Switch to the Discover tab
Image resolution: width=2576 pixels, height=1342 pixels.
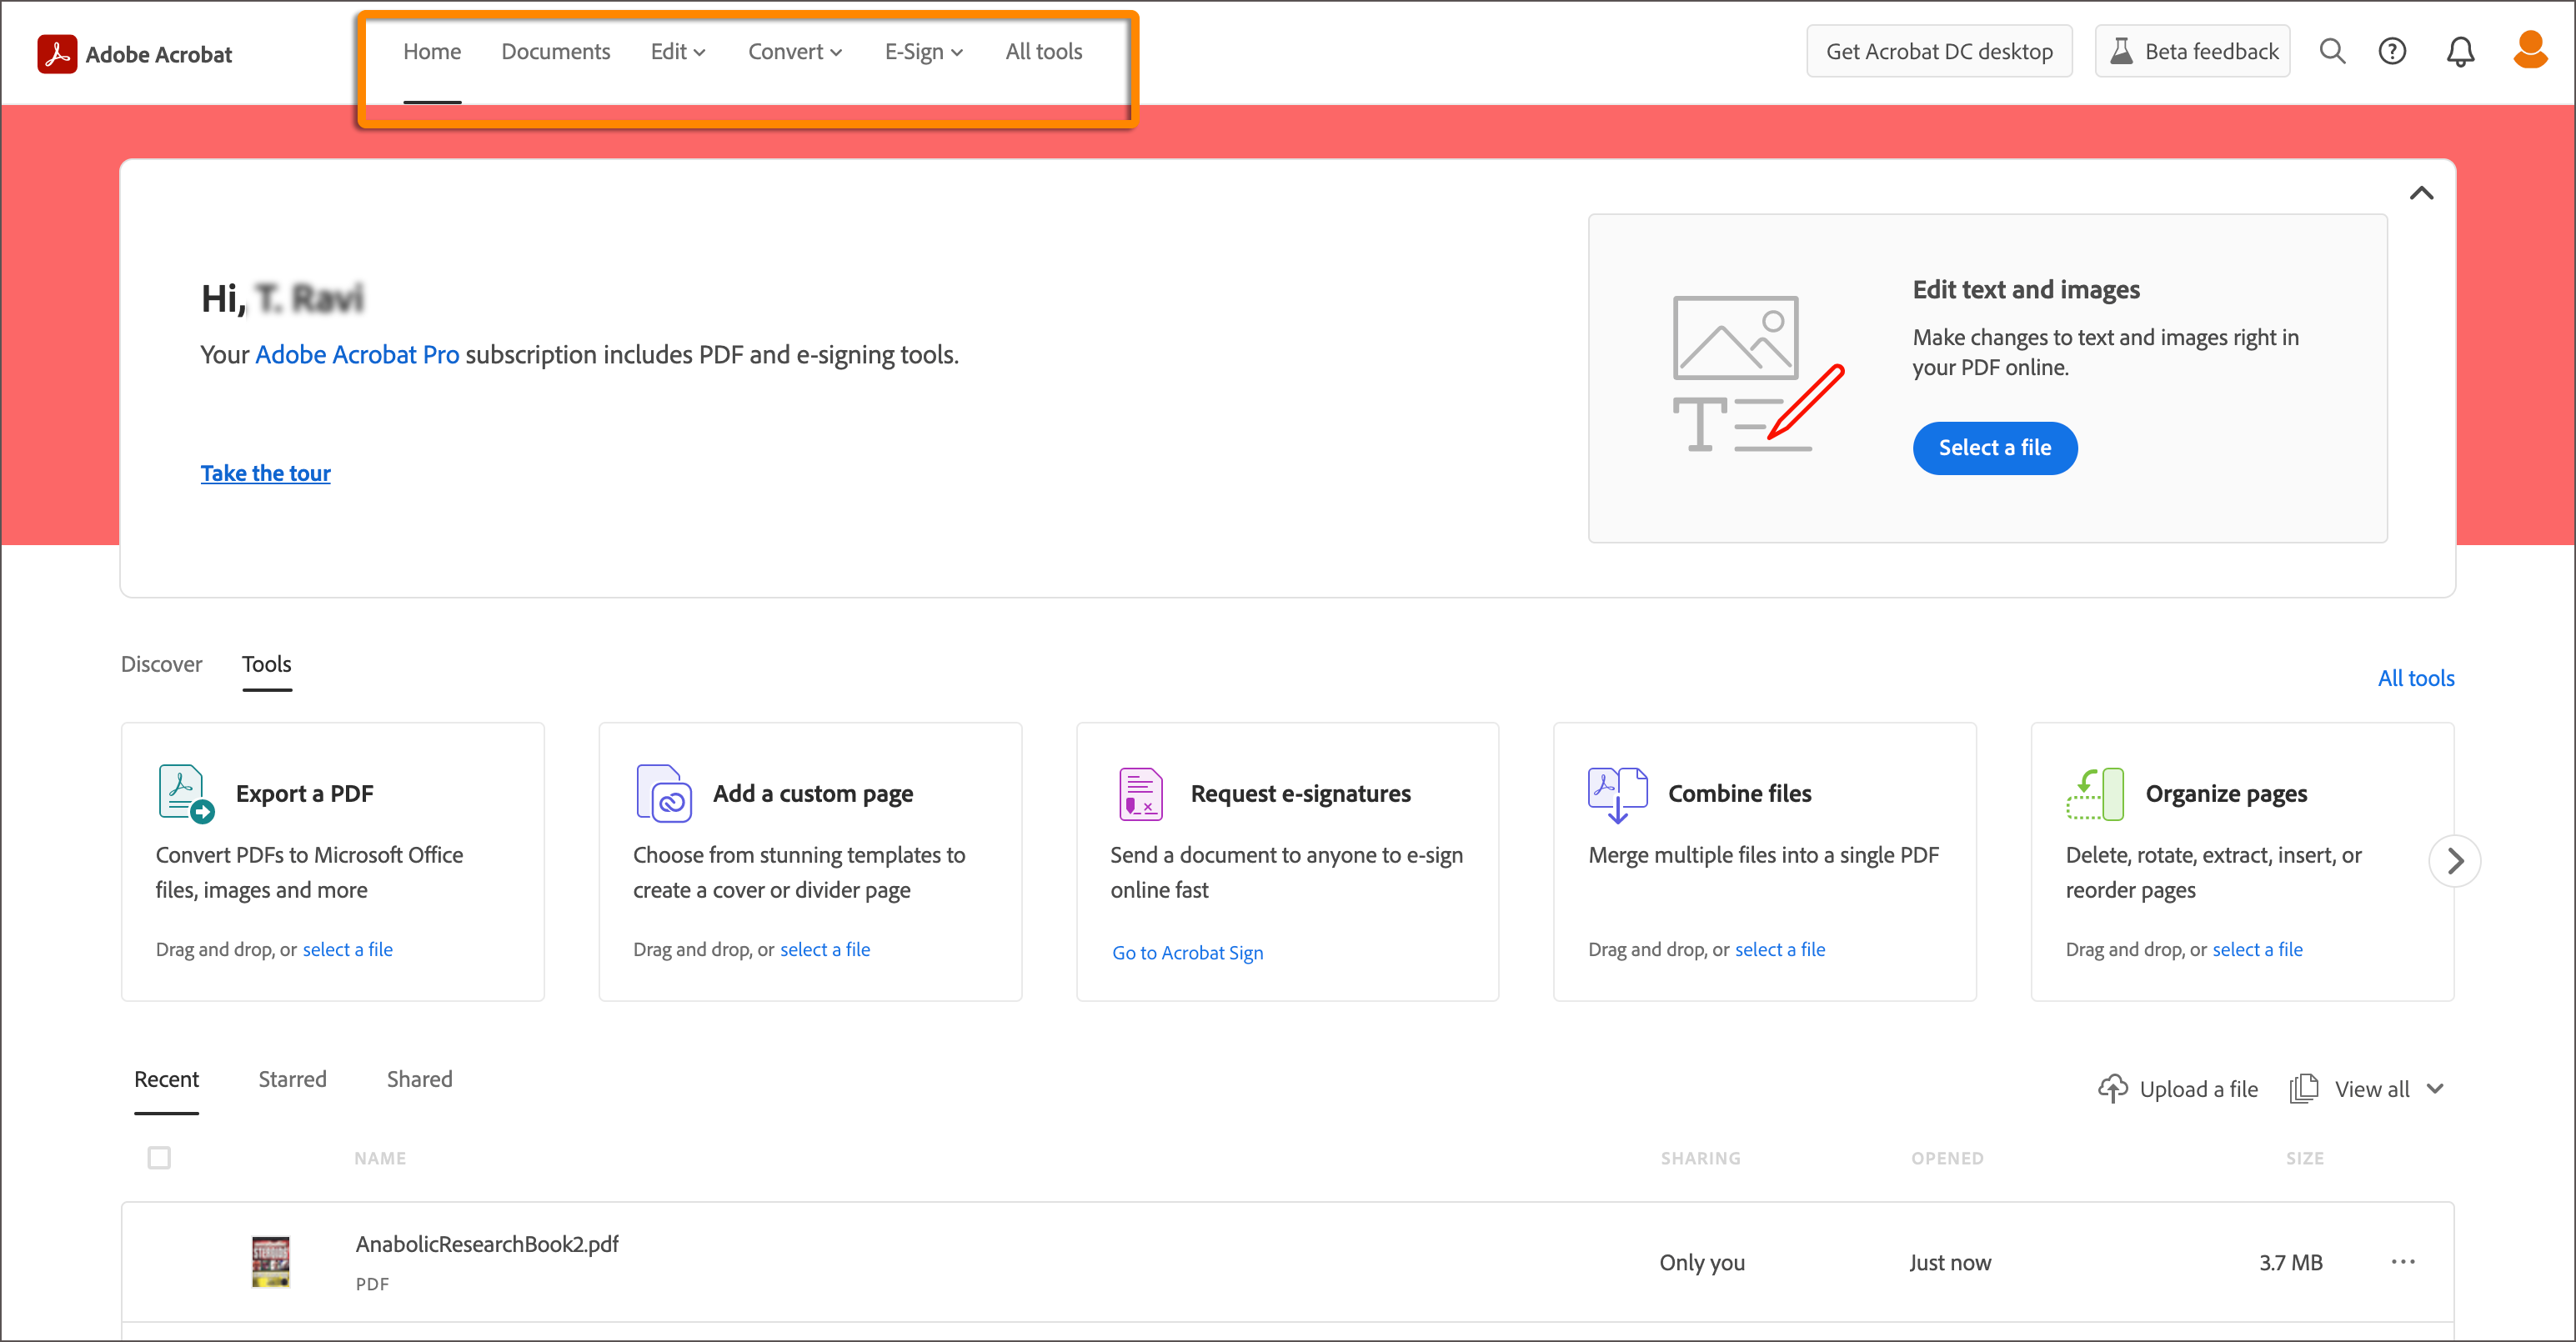point(165,664)
